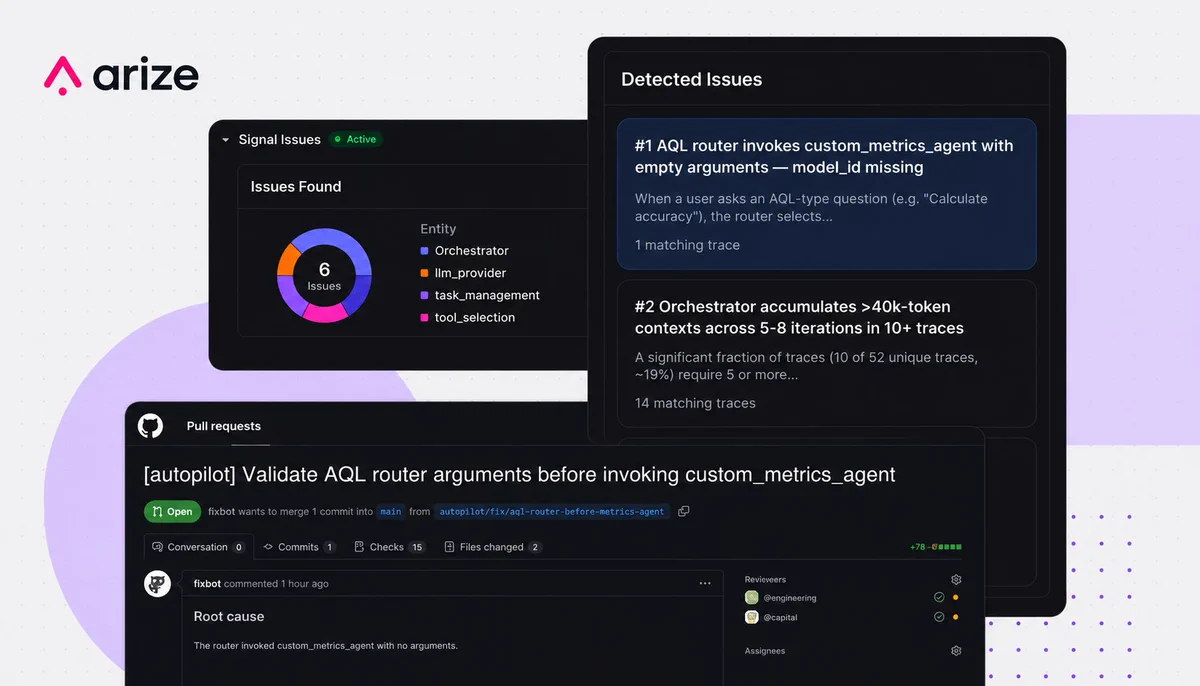The height and width of the screenshot is (686, 1200).
Task: Click the @capital reviewer avatar
Action: [x=752, y=617]
